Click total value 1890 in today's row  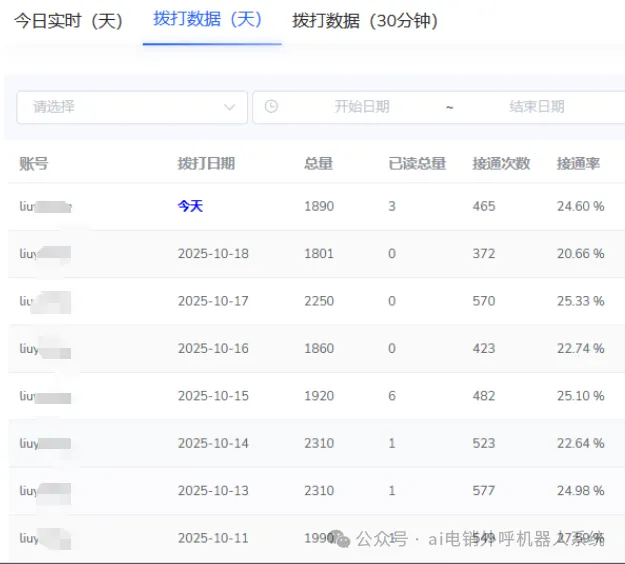[x=319, y=206]
